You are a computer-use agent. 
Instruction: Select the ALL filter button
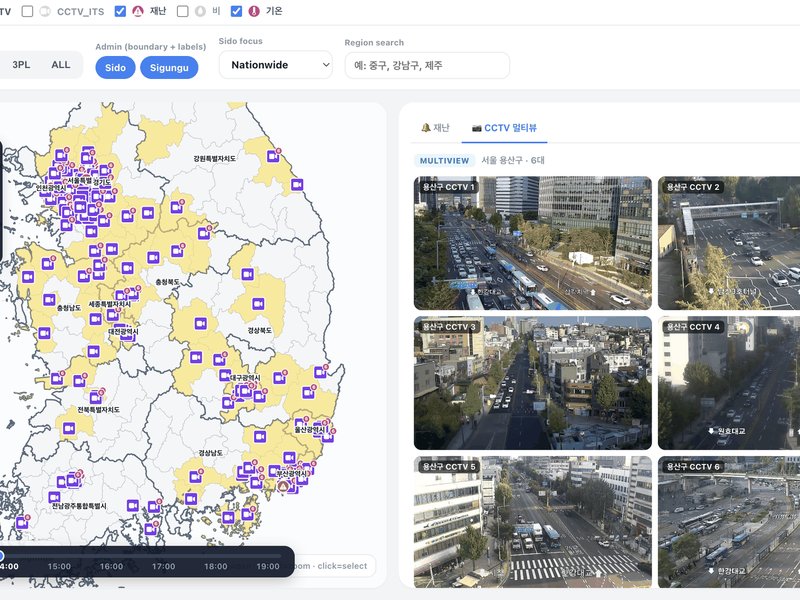[x=61, y=65]
